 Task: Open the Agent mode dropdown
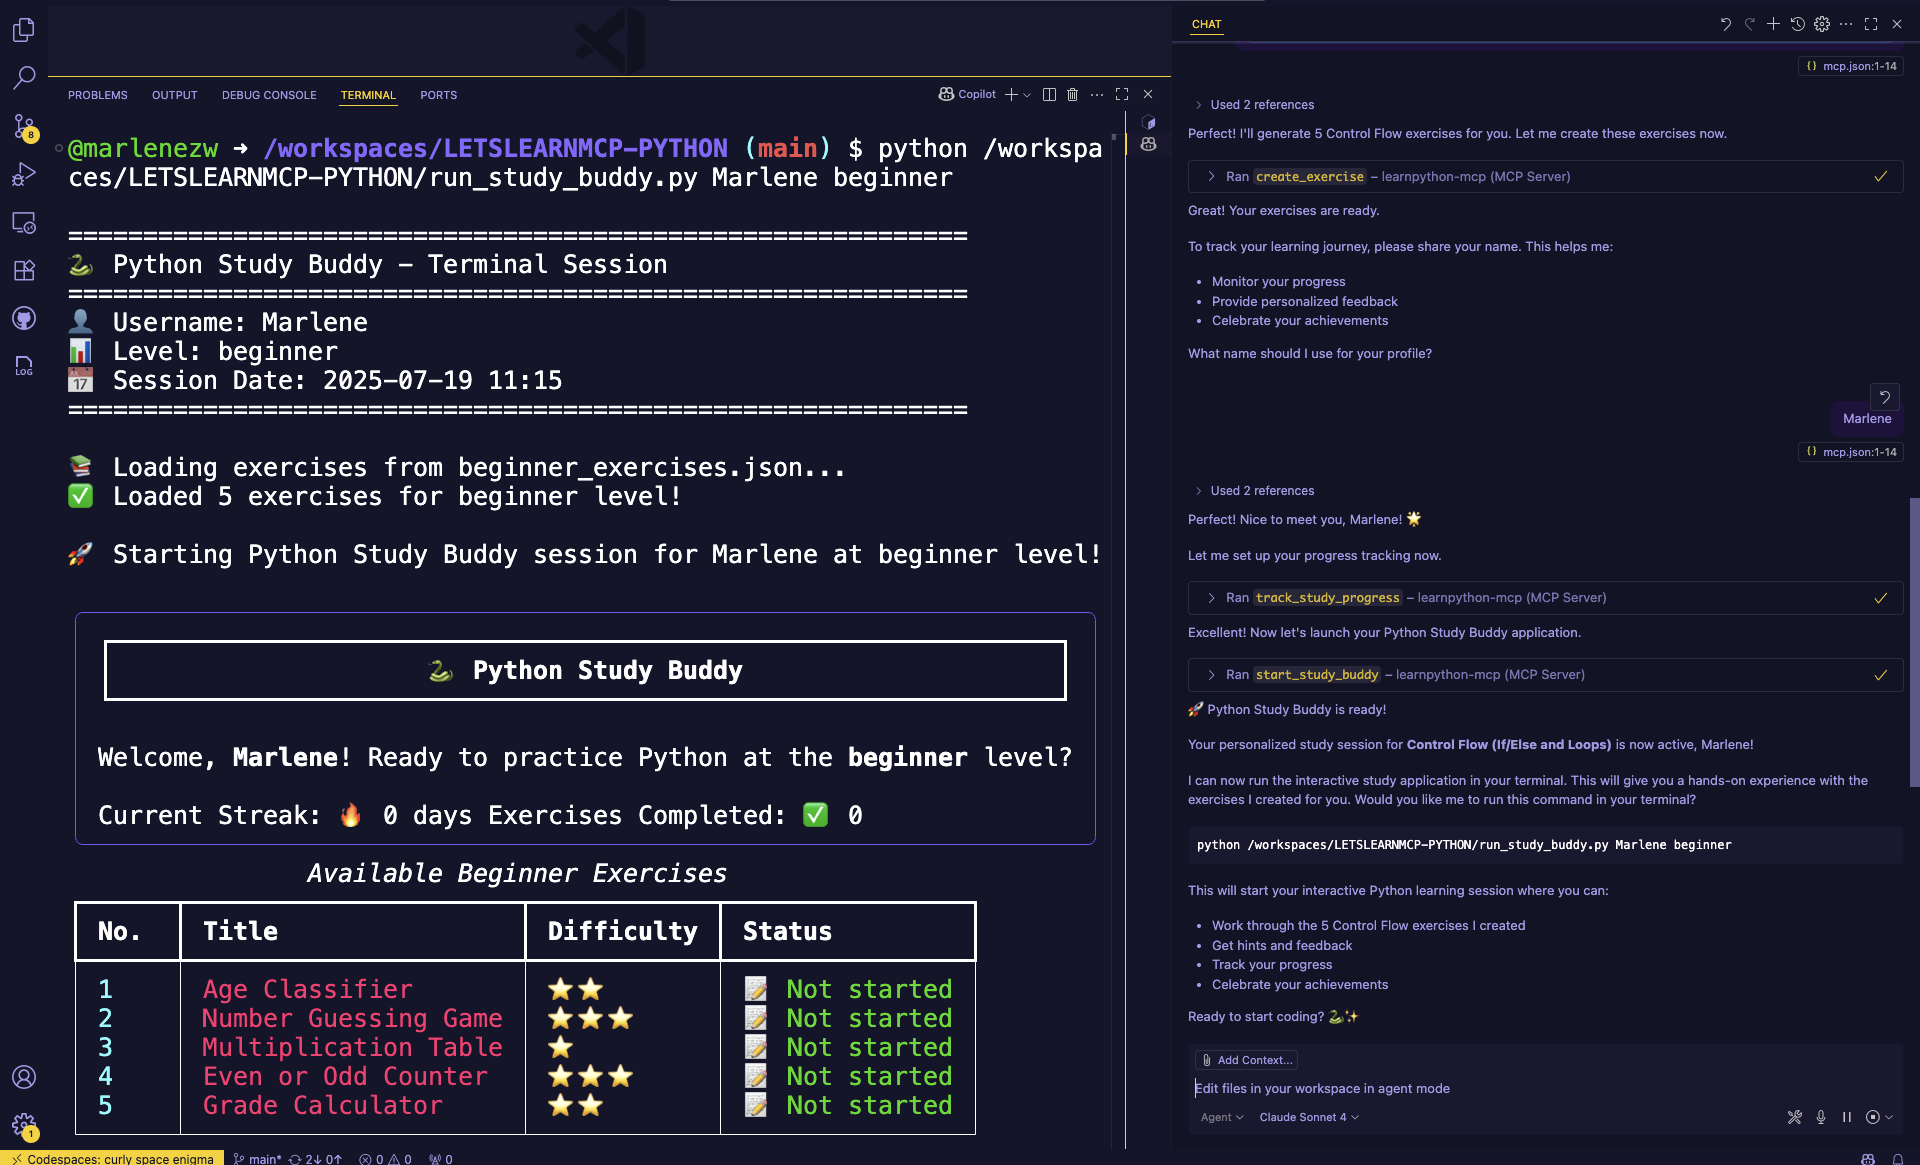(1221, 1117)
